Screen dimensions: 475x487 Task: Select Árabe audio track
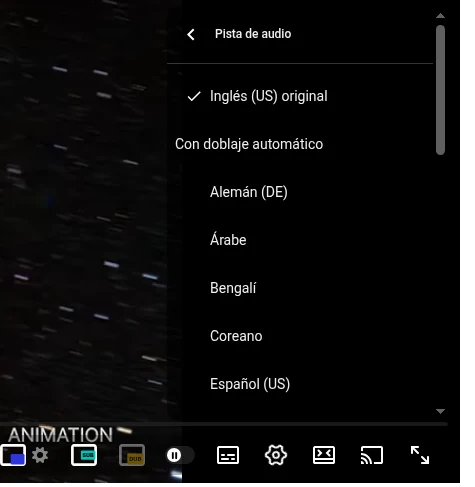(x=300, y=240)
